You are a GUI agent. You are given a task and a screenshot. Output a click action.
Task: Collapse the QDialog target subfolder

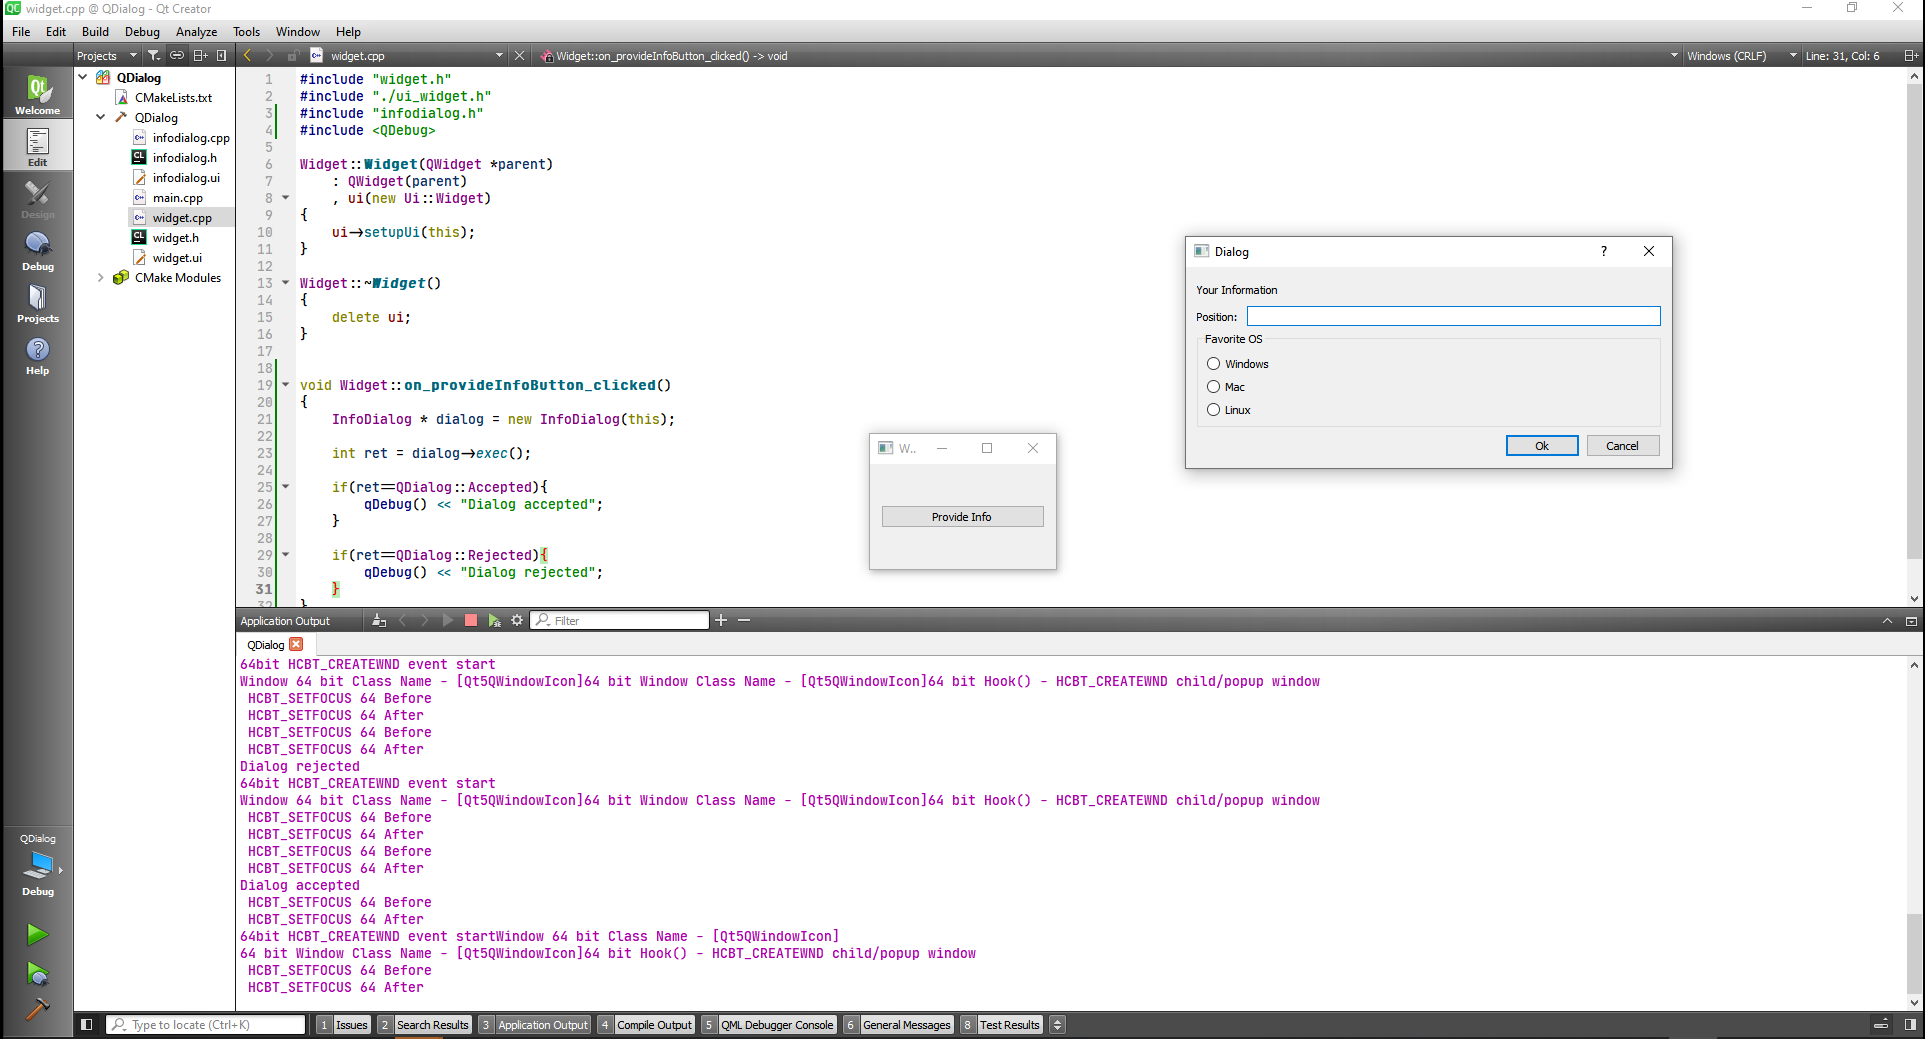pos(101,117)
